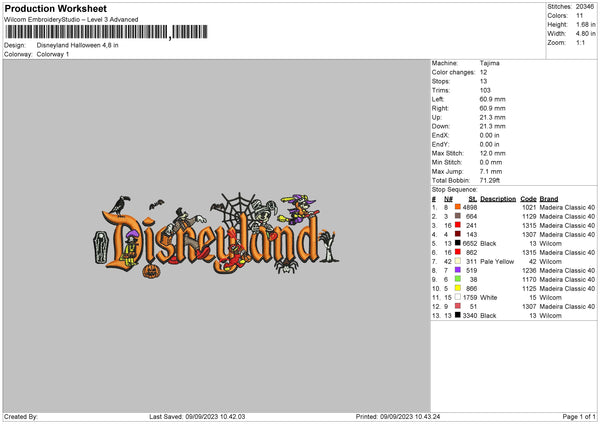Click the Min Stitch value '0.0 mm'
The image size is (600, 424).
491,162
